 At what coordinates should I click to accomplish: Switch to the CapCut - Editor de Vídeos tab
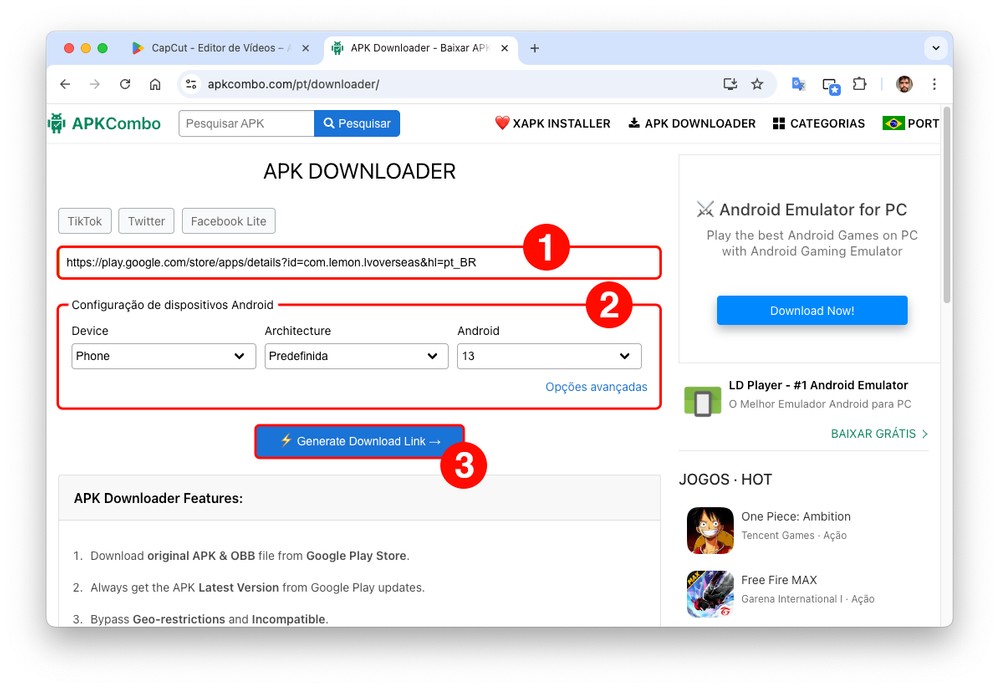[219, 48]
